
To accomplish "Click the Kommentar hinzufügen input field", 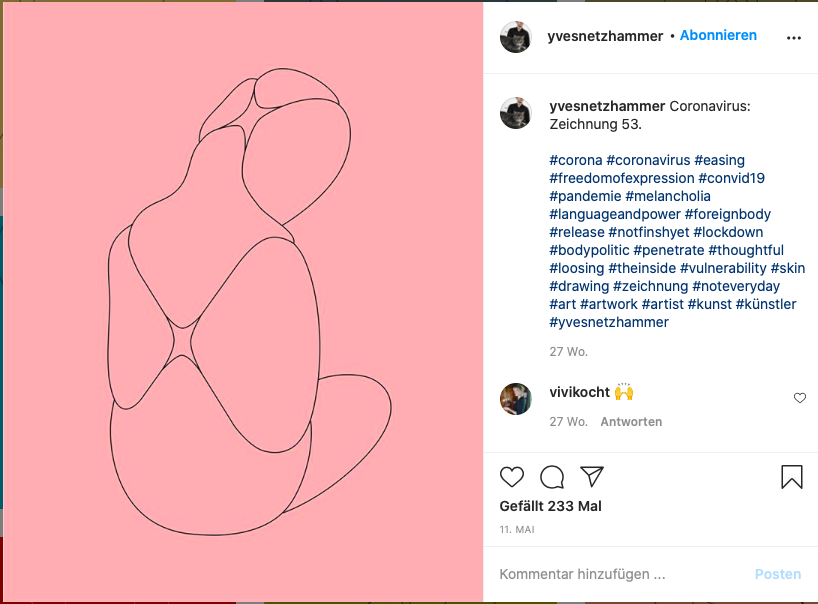I will pos(620,574).
